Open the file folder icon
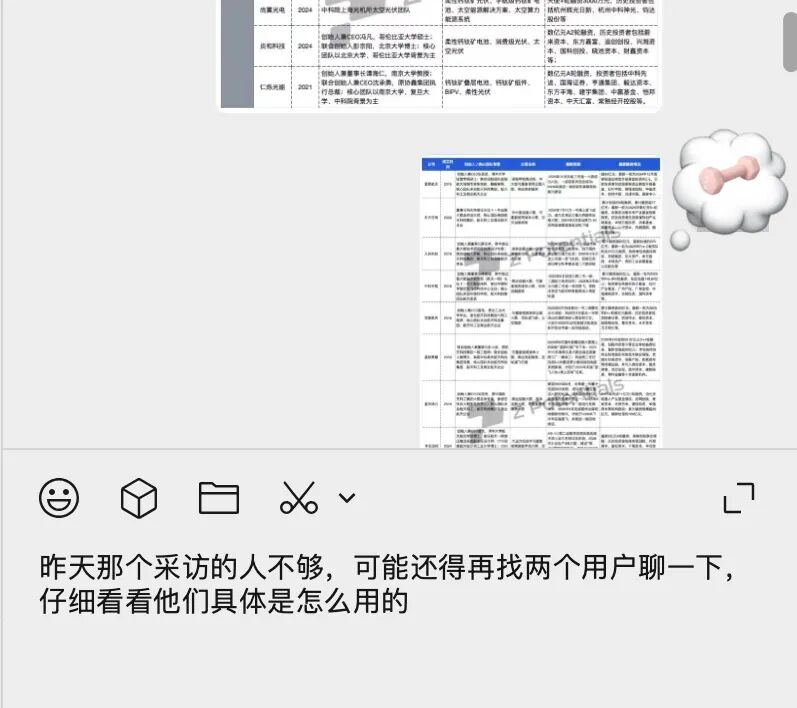This screenshot has height=708, width=797. (x=219, y=498)
